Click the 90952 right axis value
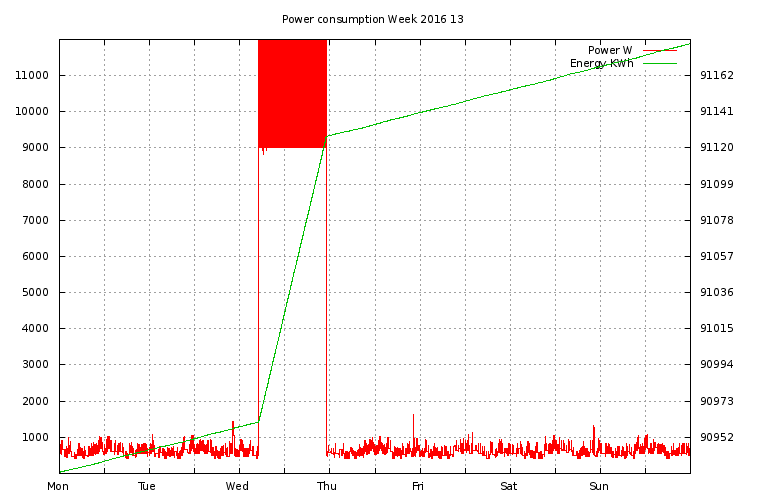Image resolution: width=768 pixels, height=500 pixels. point(717,437)
